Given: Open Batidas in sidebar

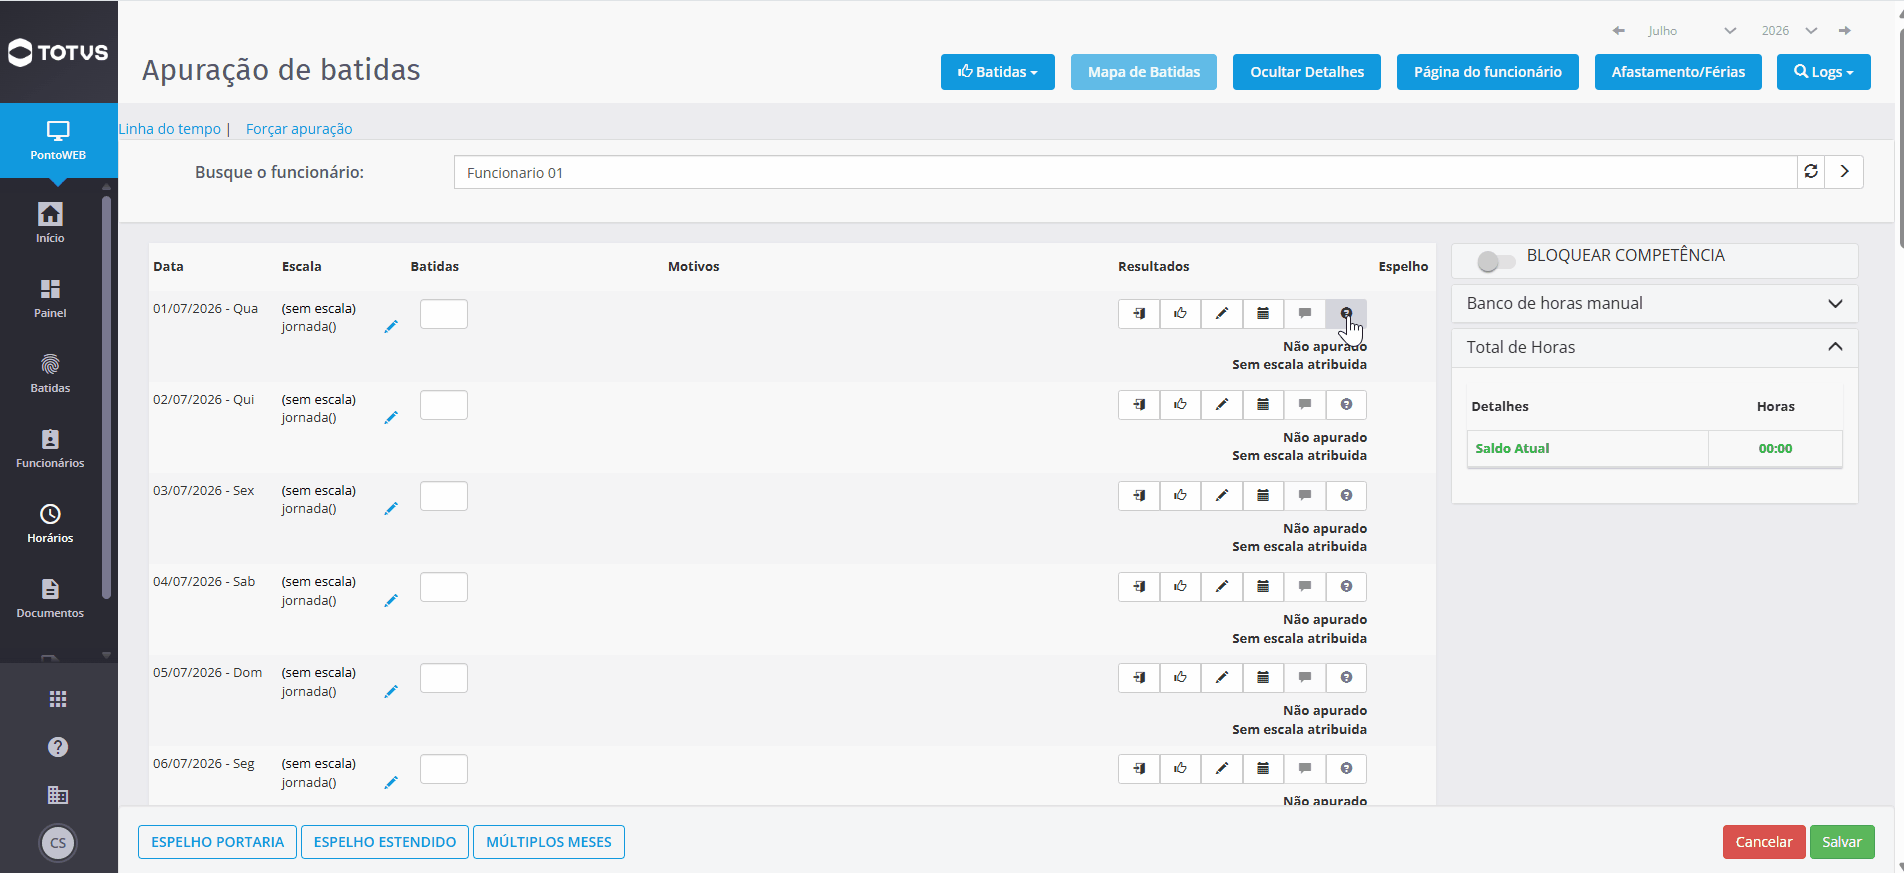Looking at the screenshot, I should pyautogui.click(x=50, y=373).
